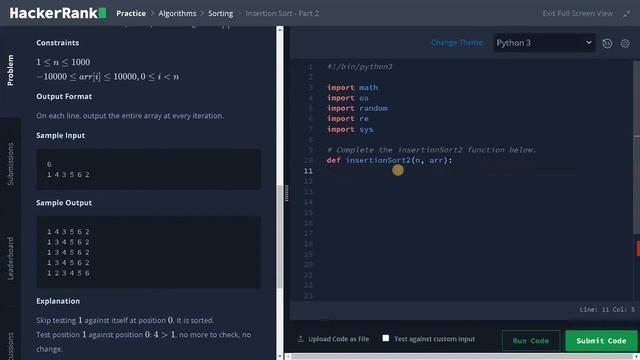Click Upload Code as File
Viewport: 640px width, 360px height.
pyautogui.click(x=338, y=339)
